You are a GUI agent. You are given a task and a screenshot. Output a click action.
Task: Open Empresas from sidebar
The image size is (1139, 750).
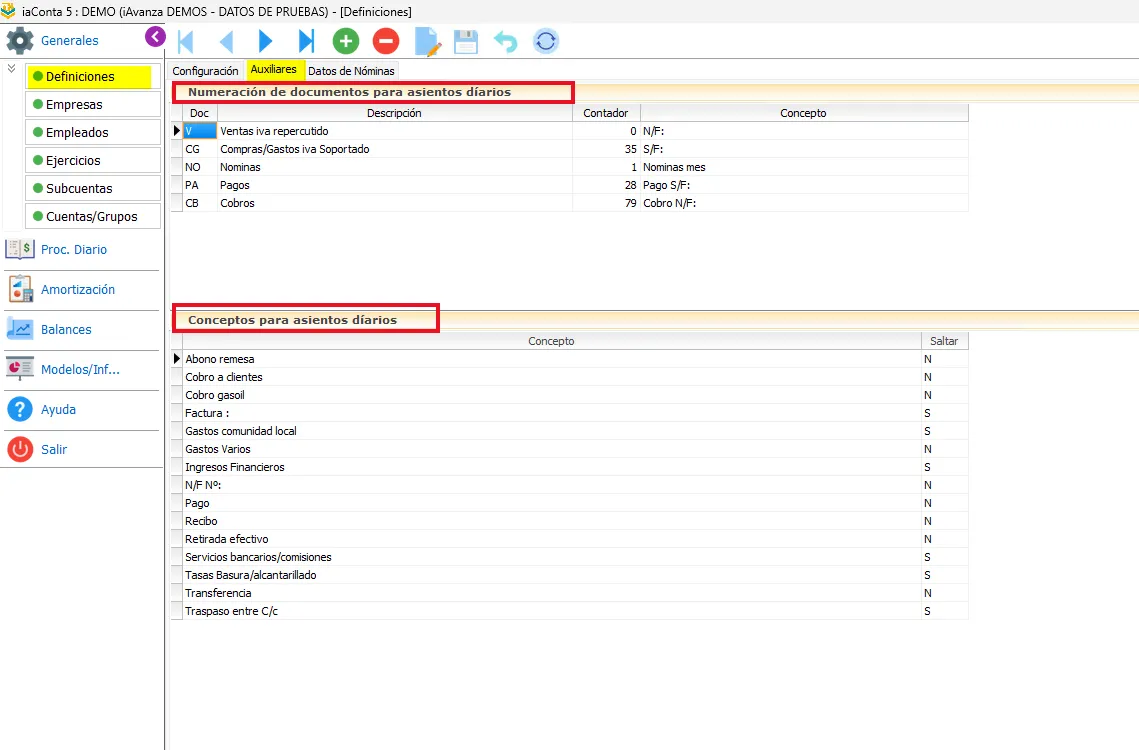pos(93,105)
